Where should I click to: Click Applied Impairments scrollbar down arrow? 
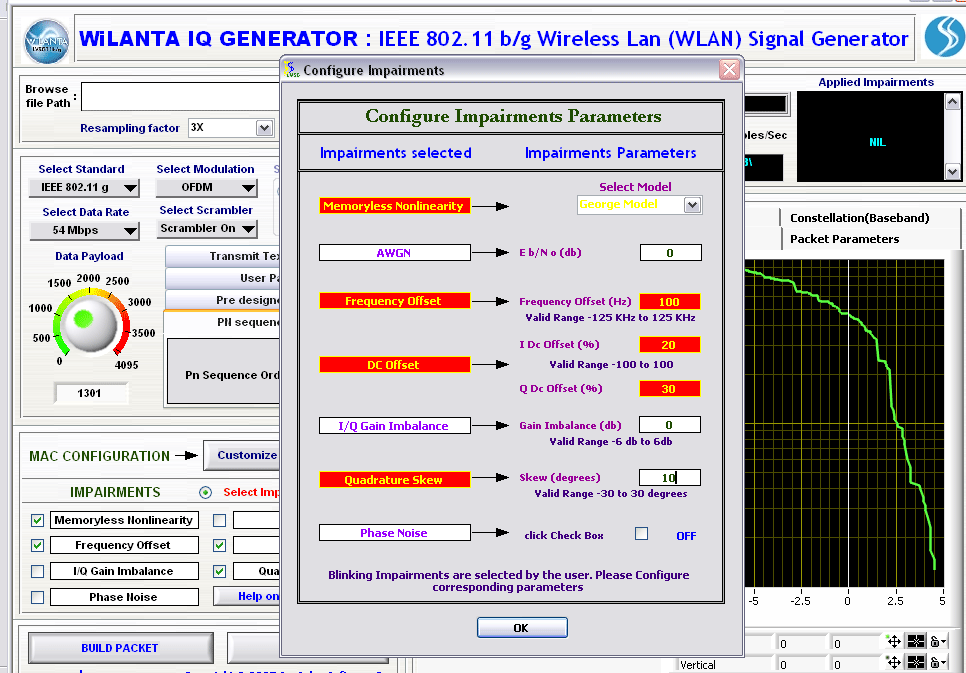point(952,171)
